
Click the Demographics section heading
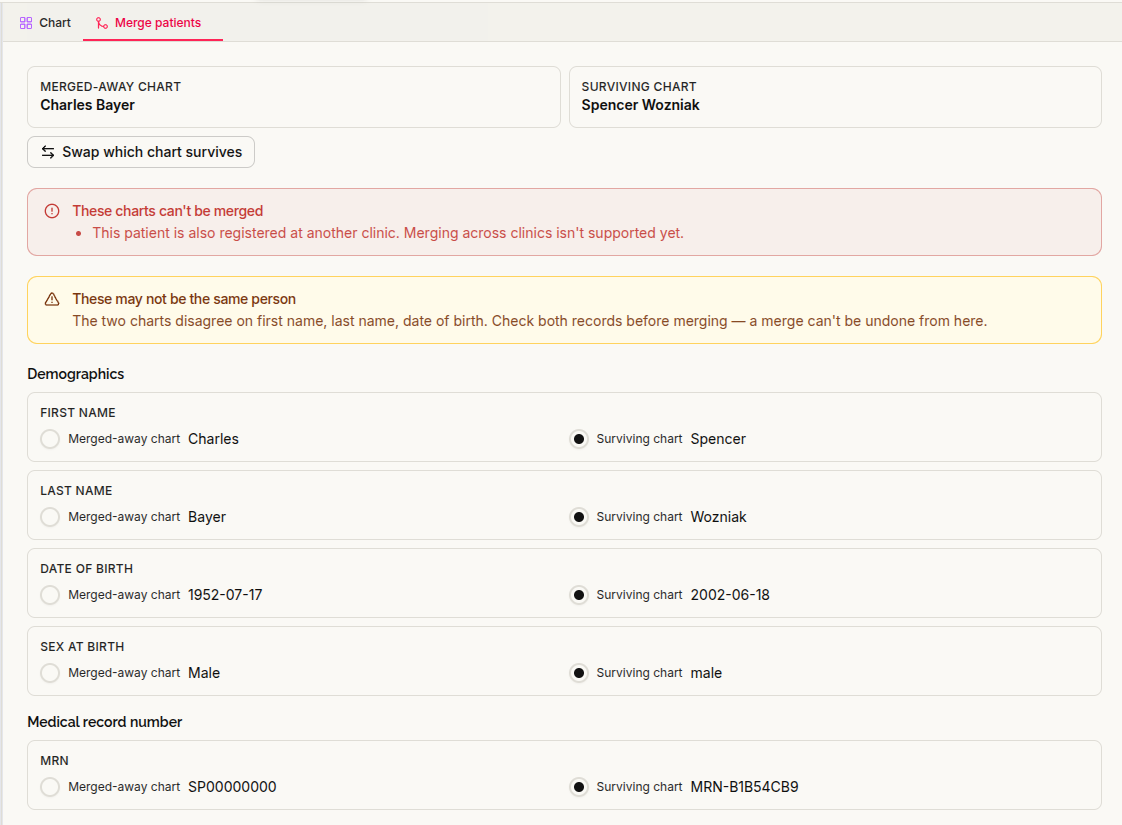(x=76, y=374)
